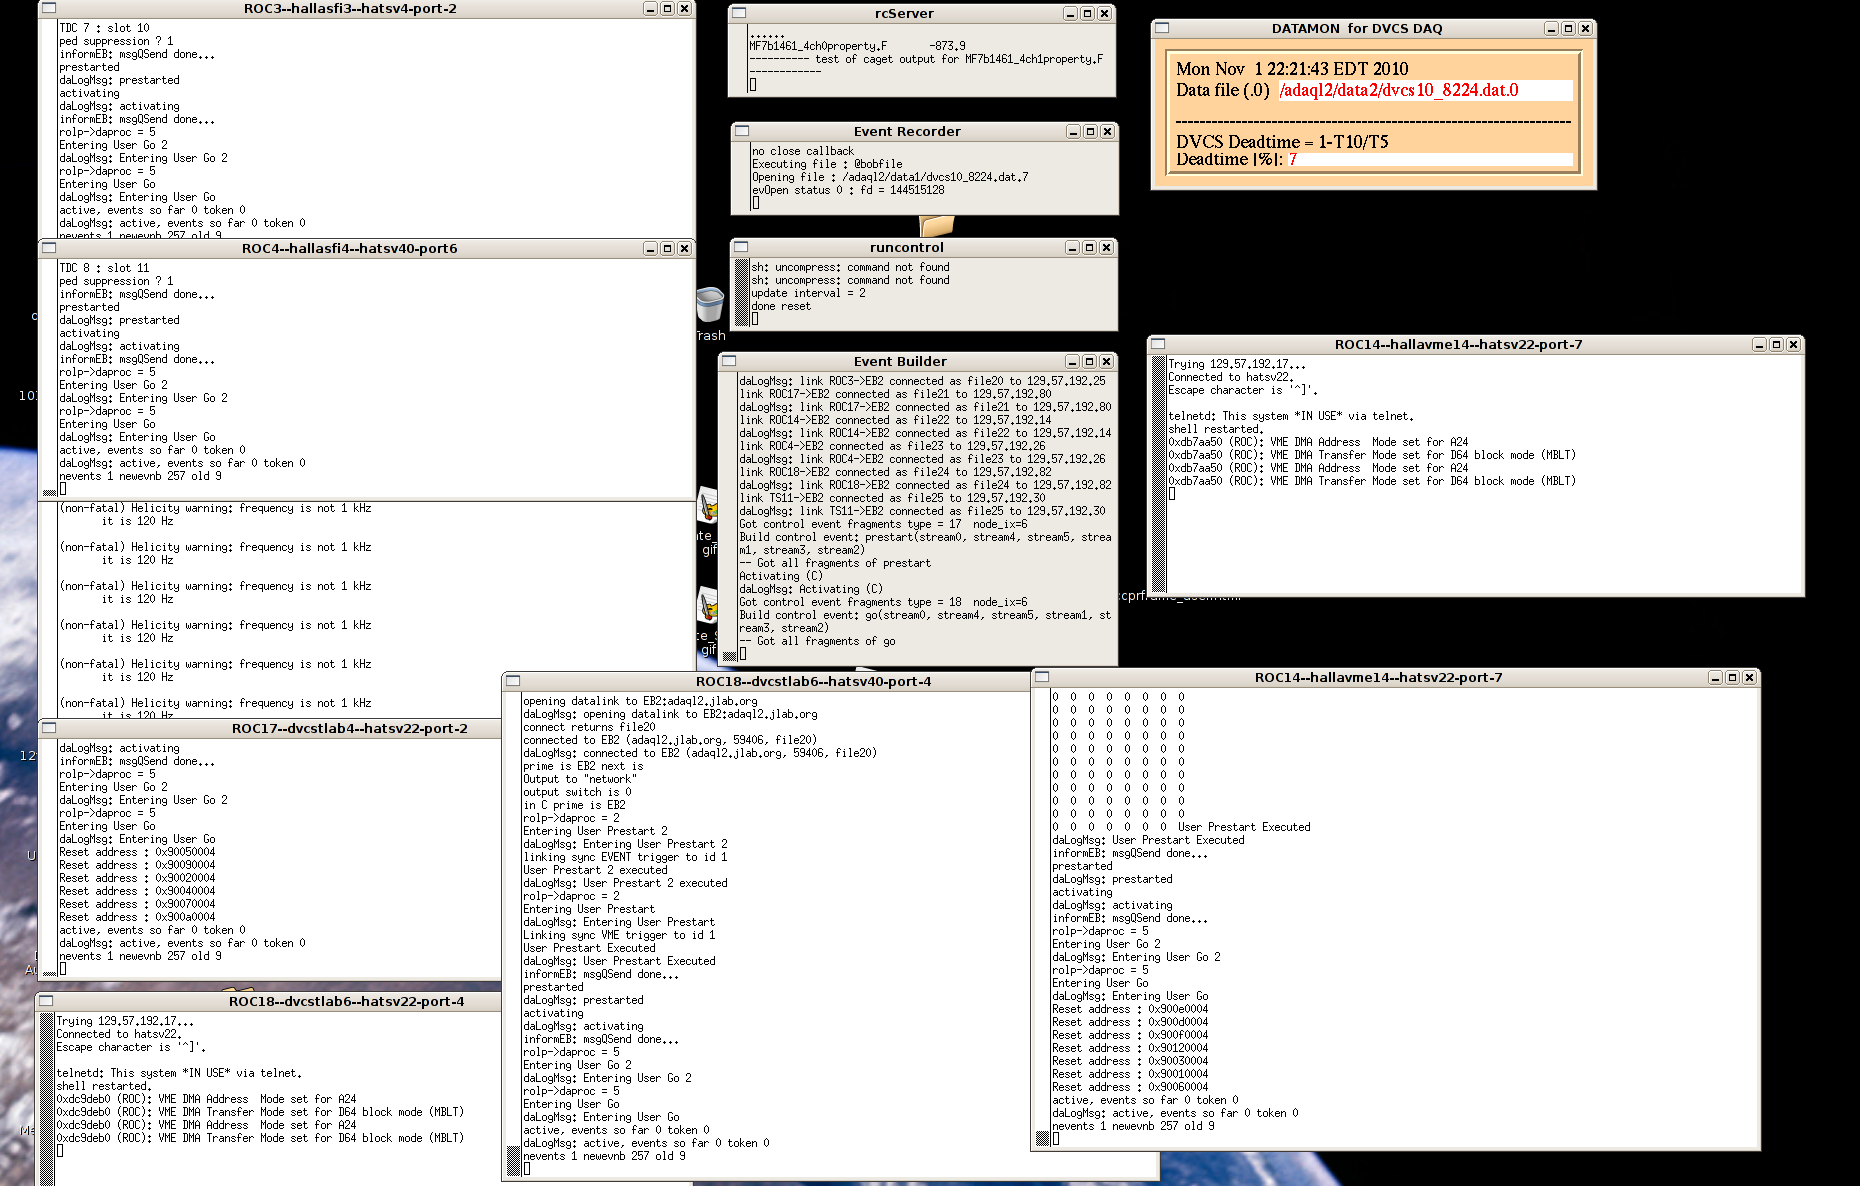The height and width of the screenshot is (1186, 1860).
Task: Click scrollbar of upper ROC14--hallavme14 terminal
Action: click(x=1159, y=474)
